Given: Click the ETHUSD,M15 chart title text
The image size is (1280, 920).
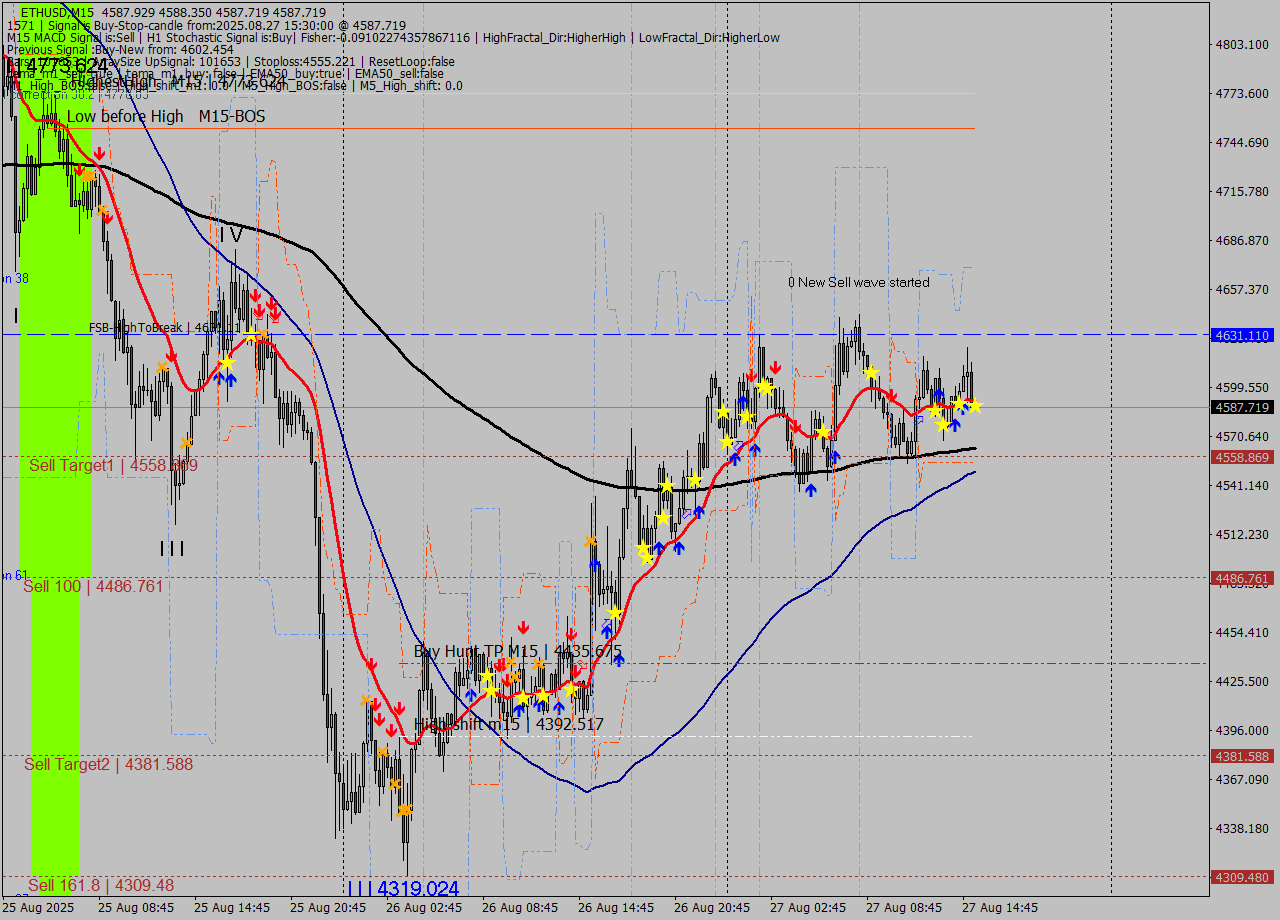Looking at the screenshot, I should [57, 12].
